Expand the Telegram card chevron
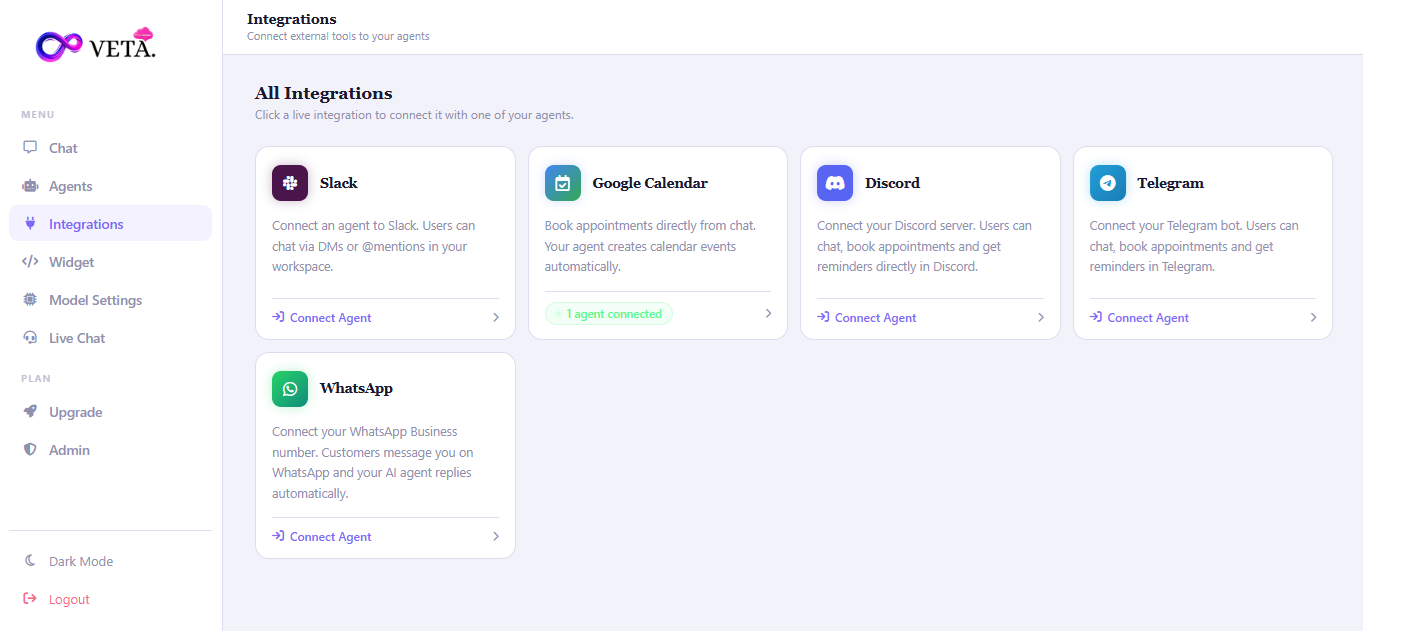The width and height of the screenshot is (1412, 631). 1313,317
